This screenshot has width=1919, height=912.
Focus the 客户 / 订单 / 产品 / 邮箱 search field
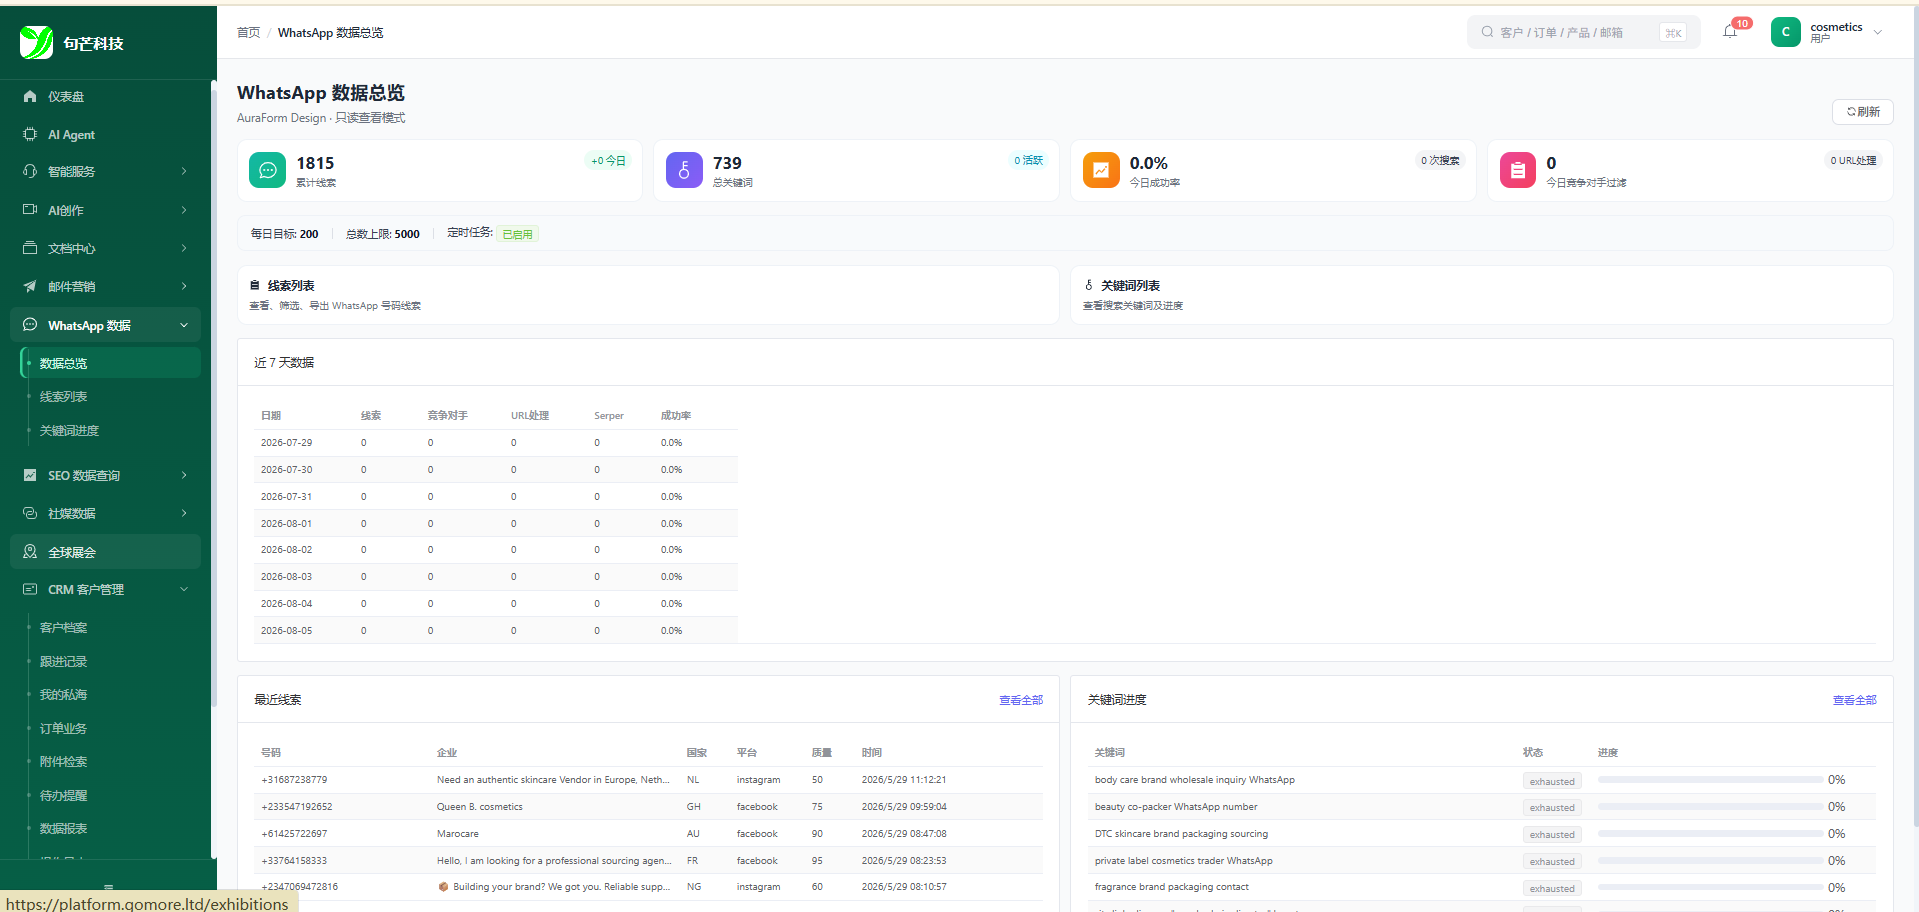(1584, 32)
